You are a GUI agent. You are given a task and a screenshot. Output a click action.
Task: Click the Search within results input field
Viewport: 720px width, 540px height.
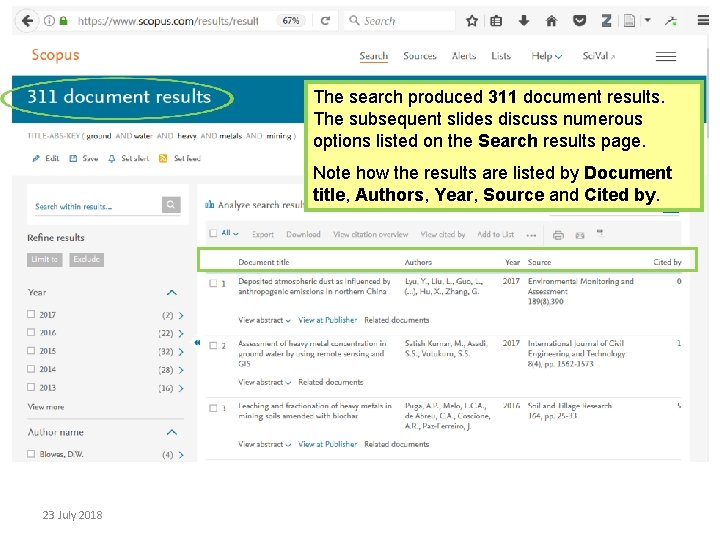(x=98, y=206)
